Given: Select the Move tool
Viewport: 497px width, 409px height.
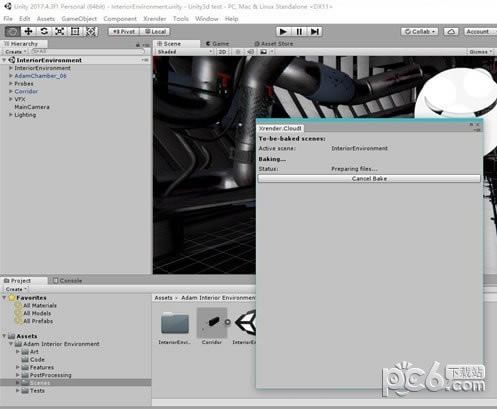Looking at the screenshot, I should [x=28, y=32].
